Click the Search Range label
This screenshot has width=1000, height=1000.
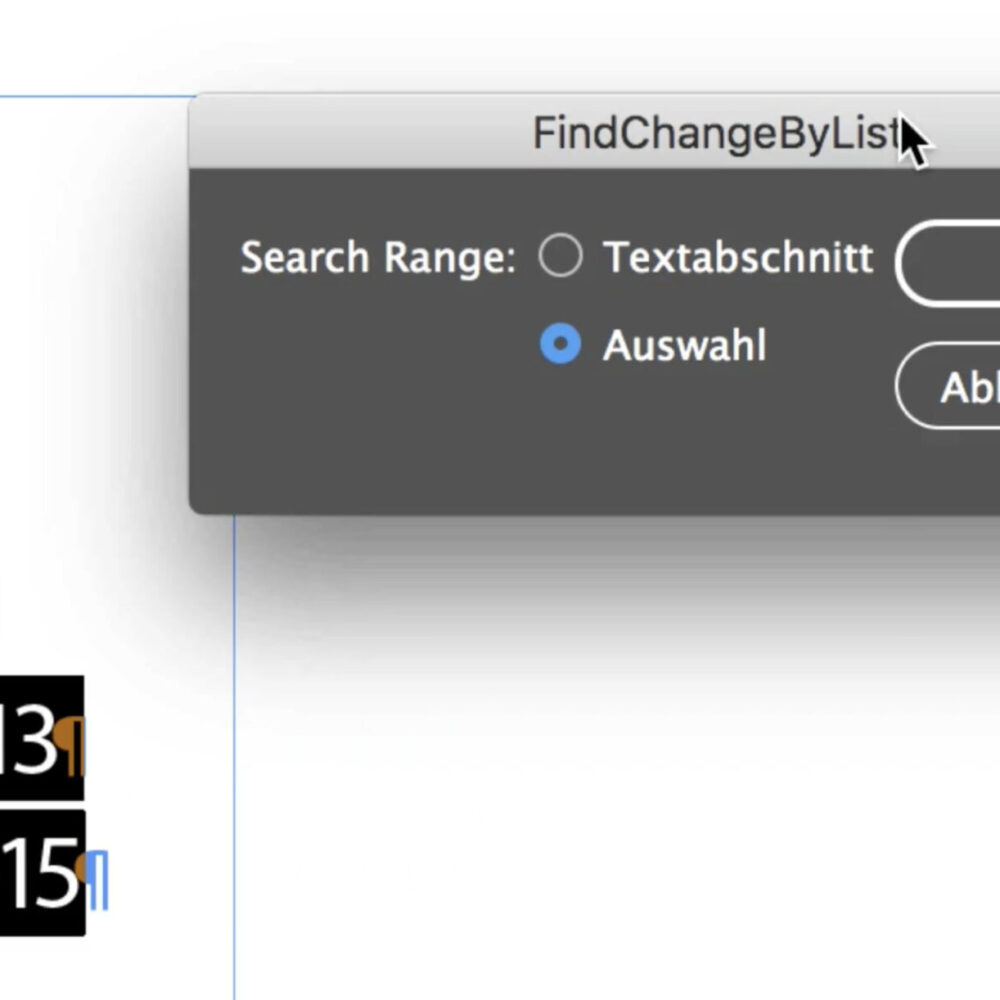pos(378,258)
